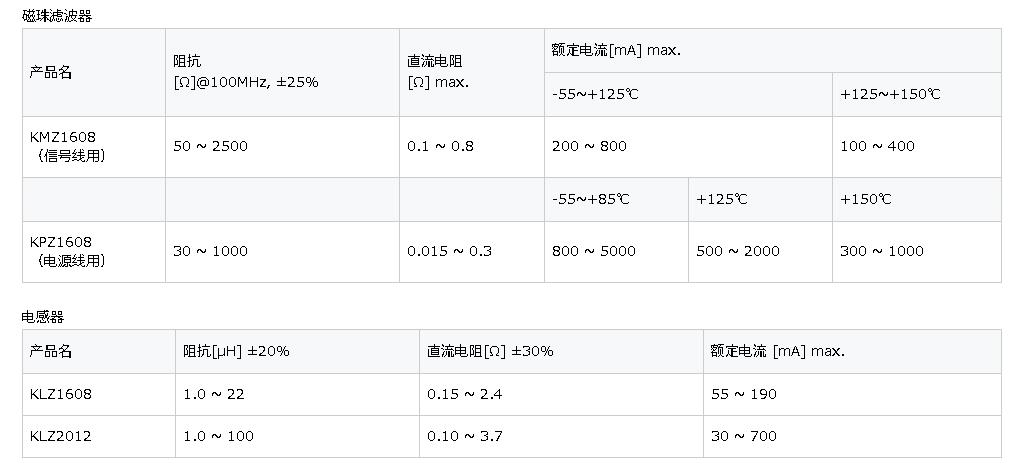Click the -55~+85℃ temperature sub-header
The image size is (1018, 468).
coord(591,199)
